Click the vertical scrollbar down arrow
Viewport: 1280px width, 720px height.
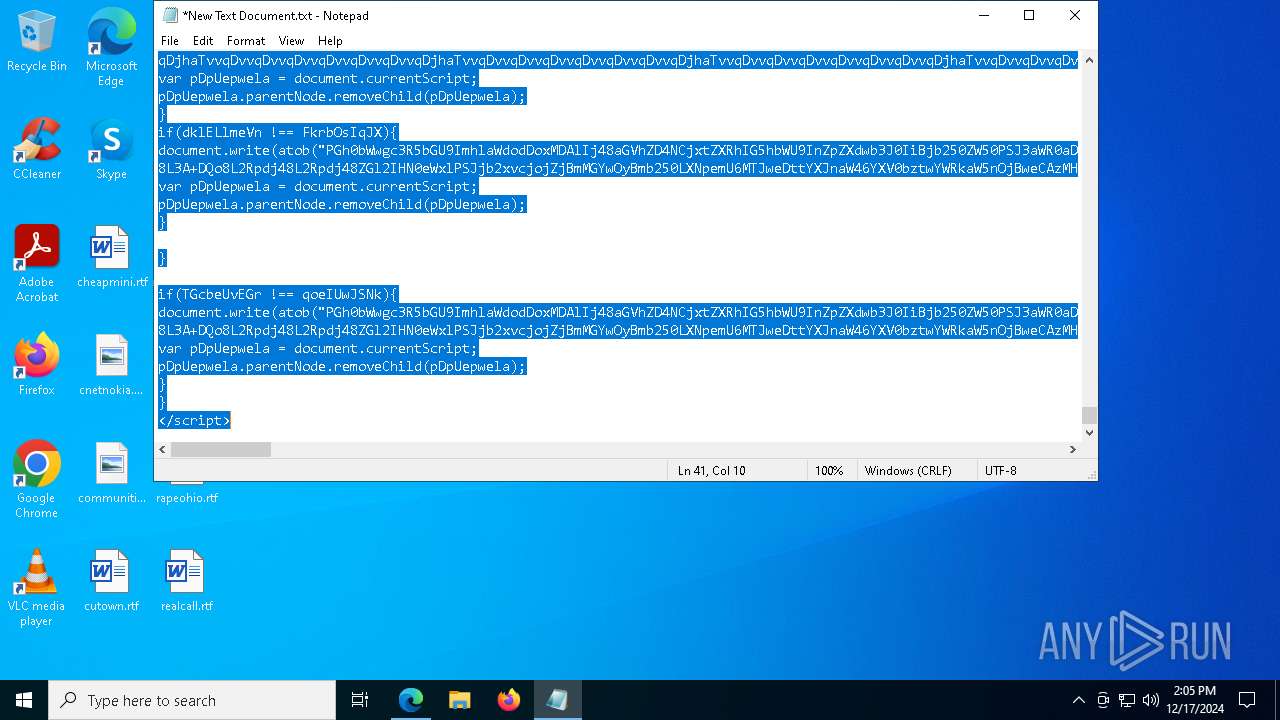point(1089,432)
